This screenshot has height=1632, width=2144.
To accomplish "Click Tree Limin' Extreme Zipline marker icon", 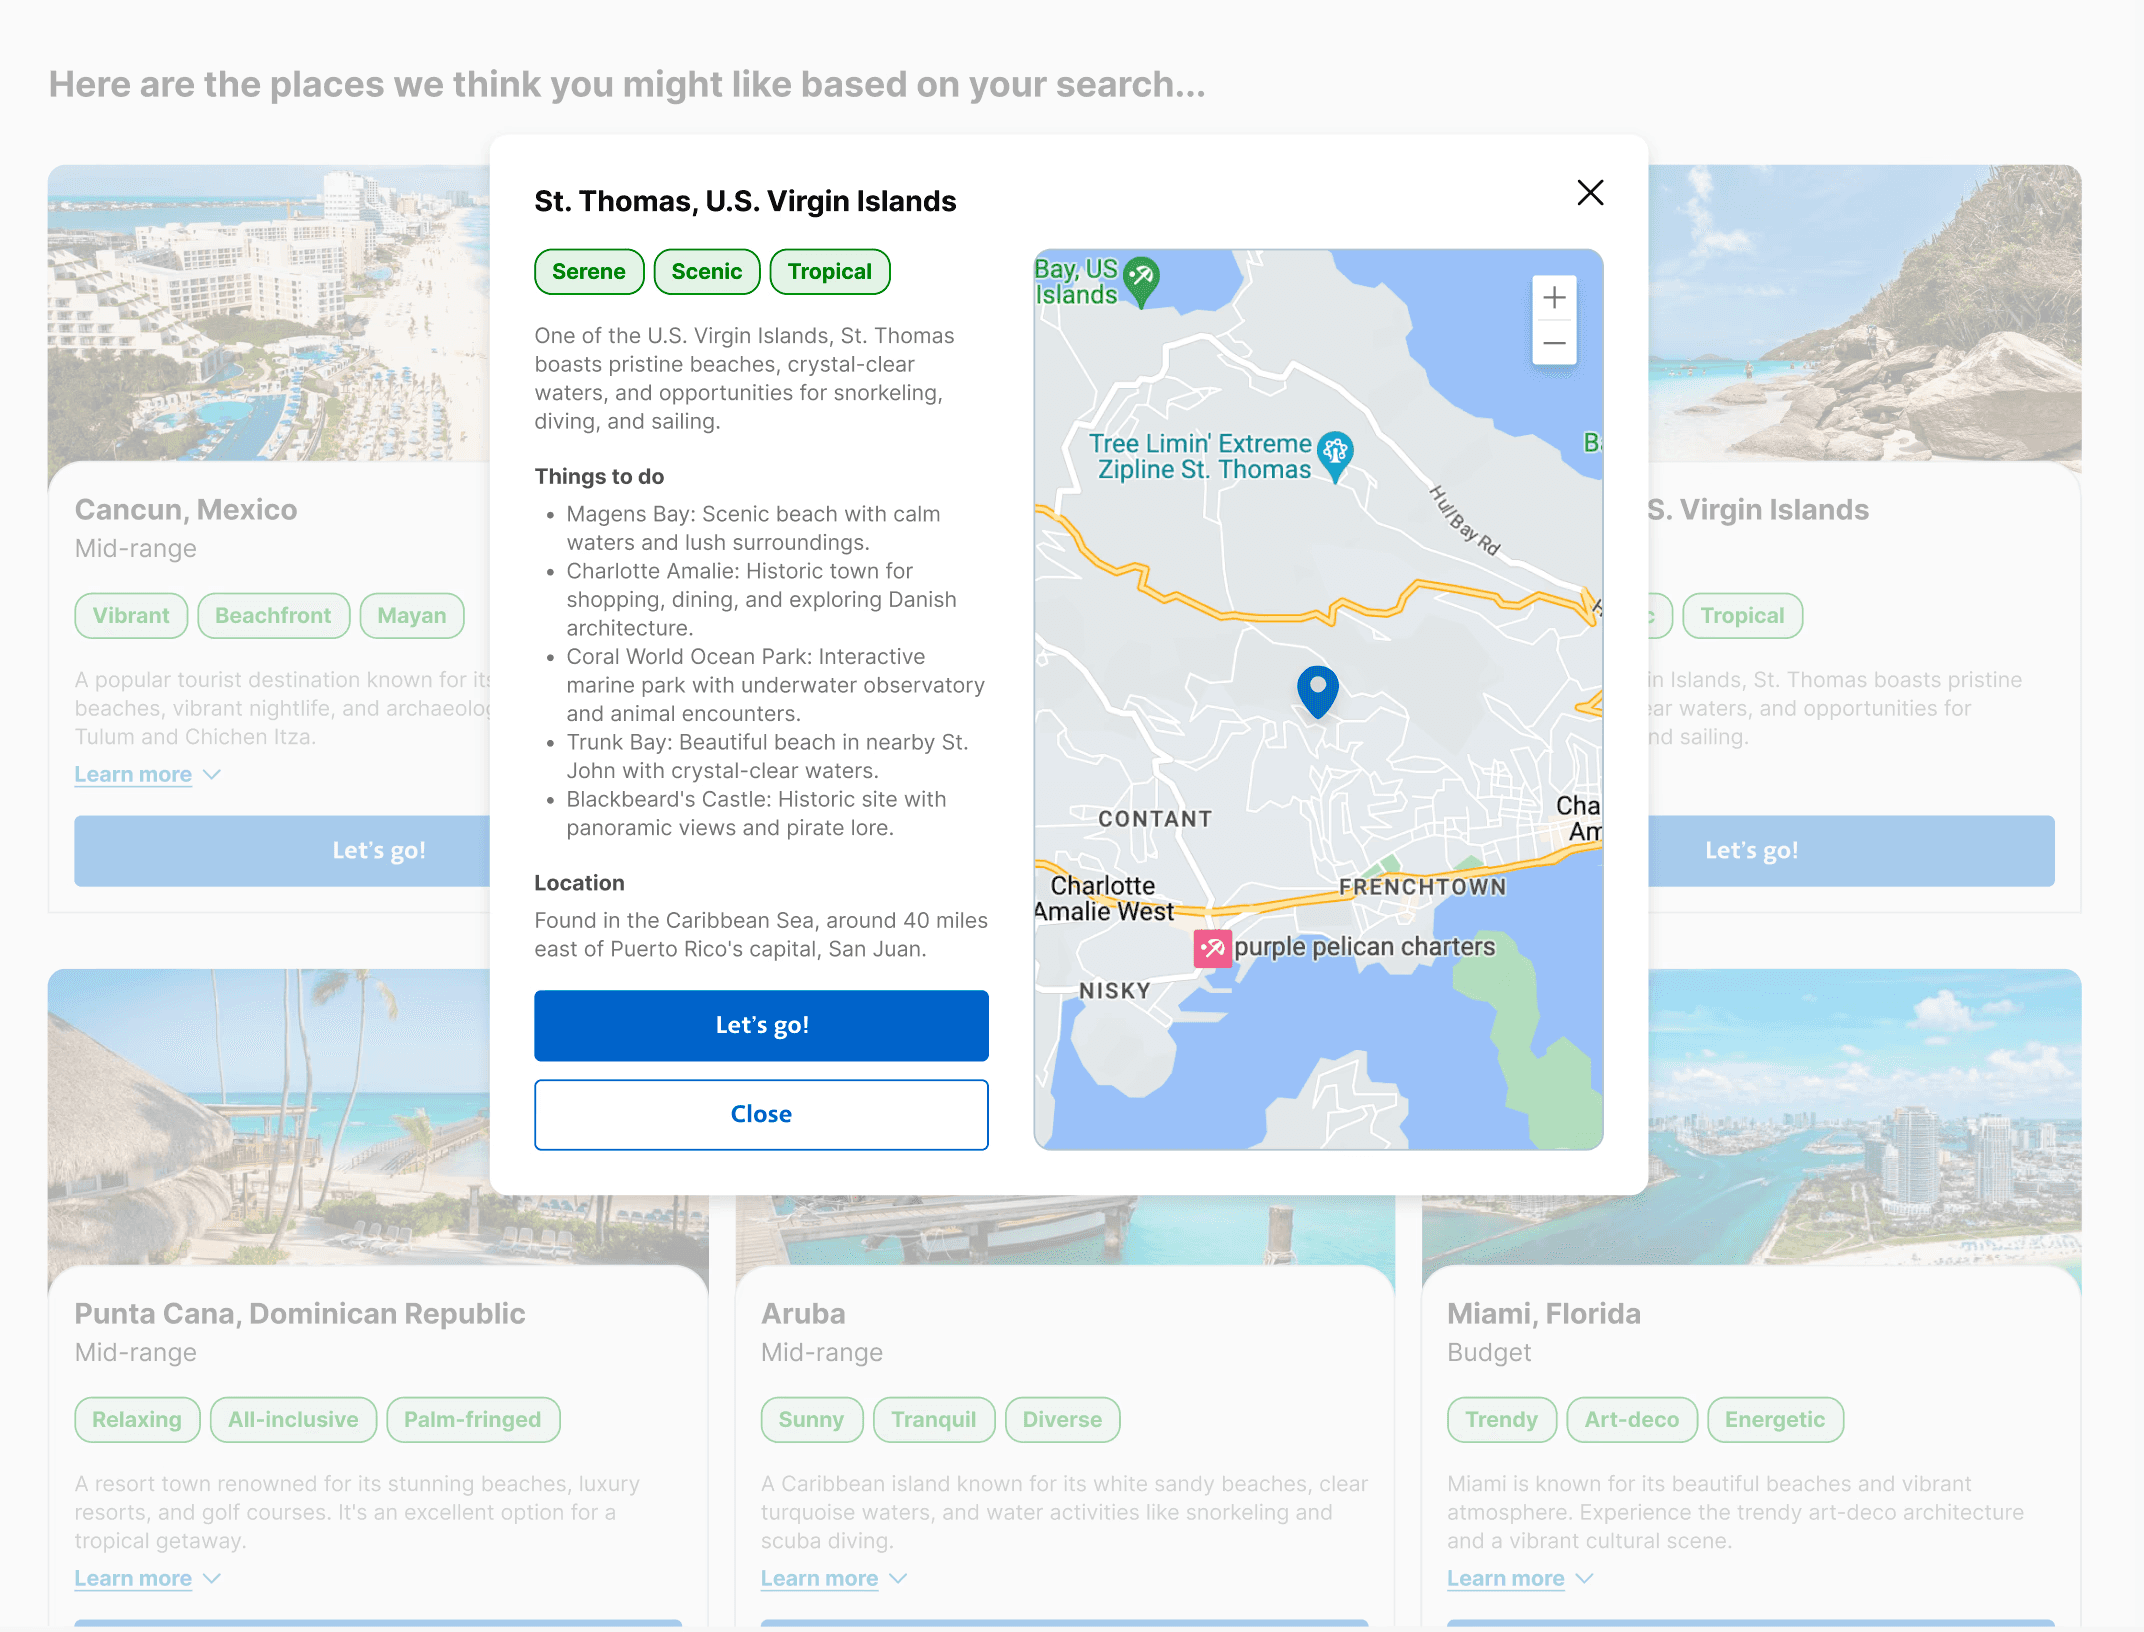I will pos(1335,454).
